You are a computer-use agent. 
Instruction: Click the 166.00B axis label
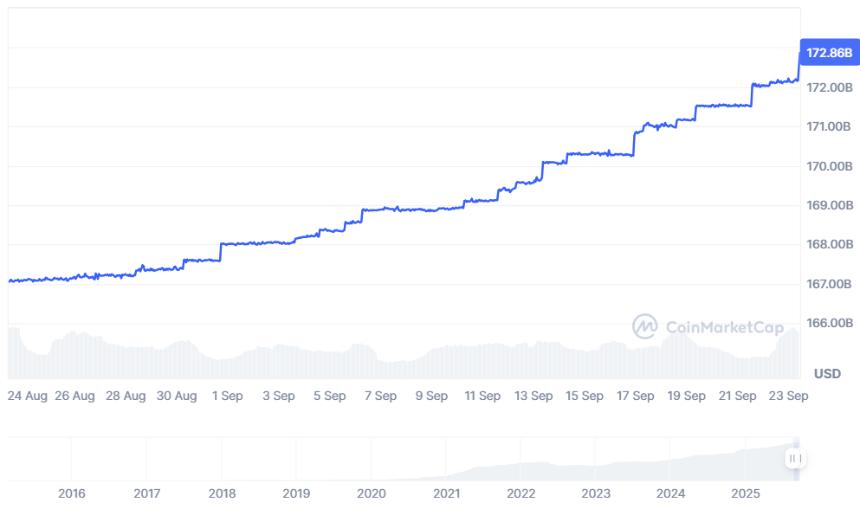pyautogui.click(x=829, y=323)
